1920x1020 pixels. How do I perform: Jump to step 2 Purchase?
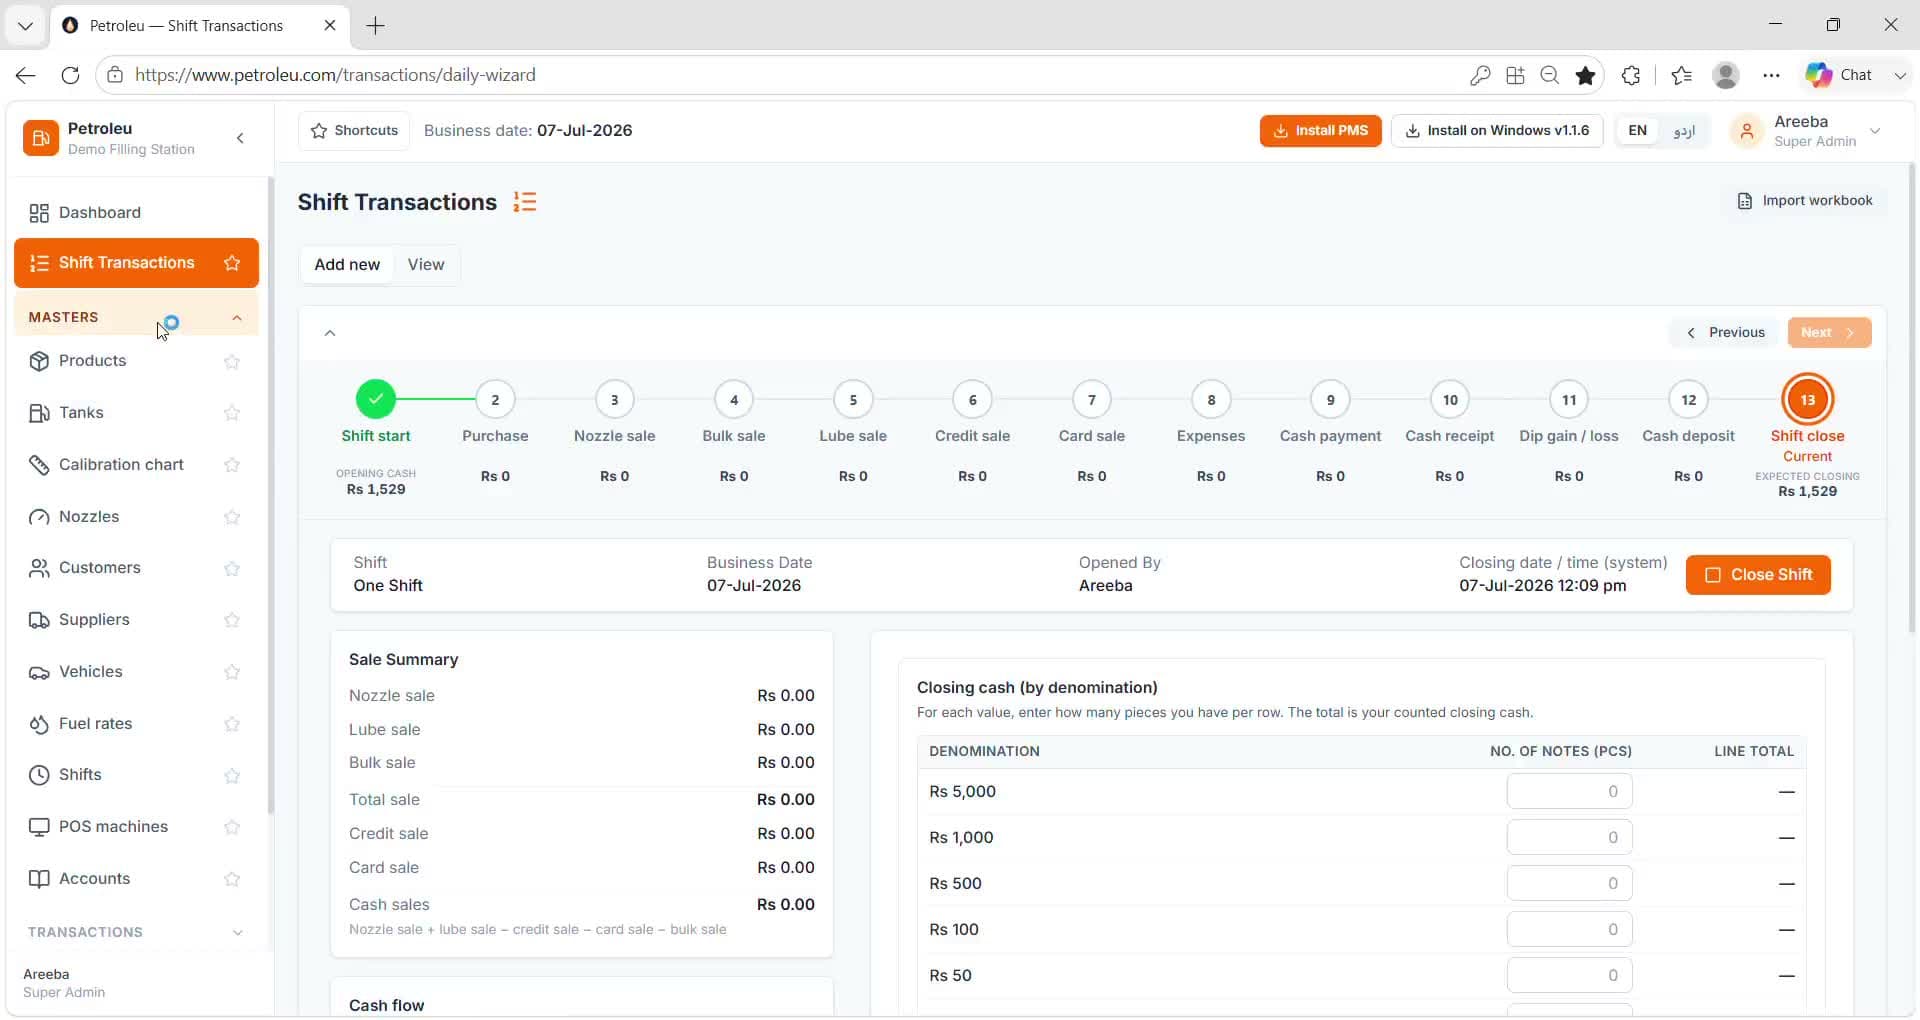495,400
